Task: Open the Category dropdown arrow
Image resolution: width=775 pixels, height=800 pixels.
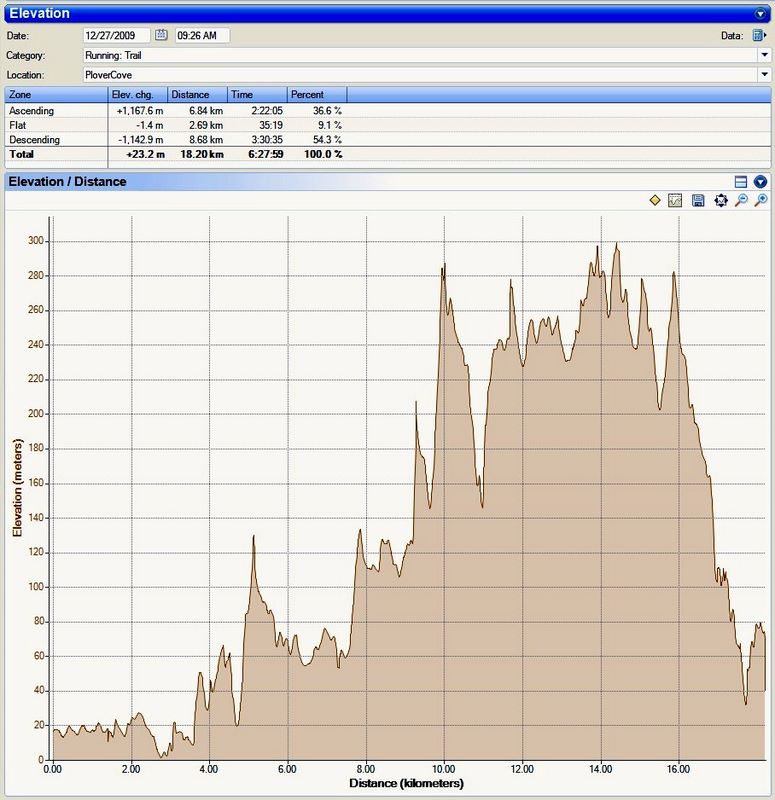Action: pyautogui.click(x=763, y=55)
